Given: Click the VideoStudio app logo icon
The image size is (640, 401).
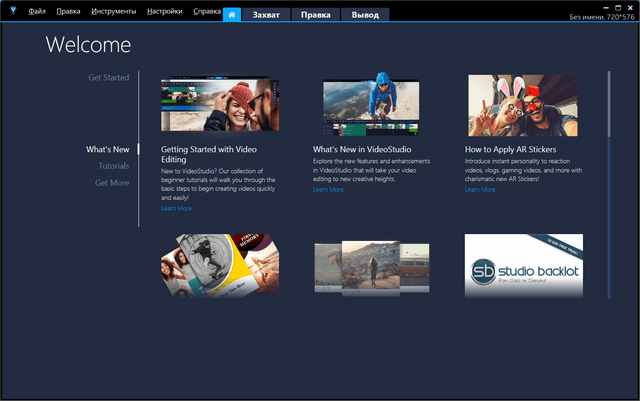Looking at the screenshot, I should 13,11.
